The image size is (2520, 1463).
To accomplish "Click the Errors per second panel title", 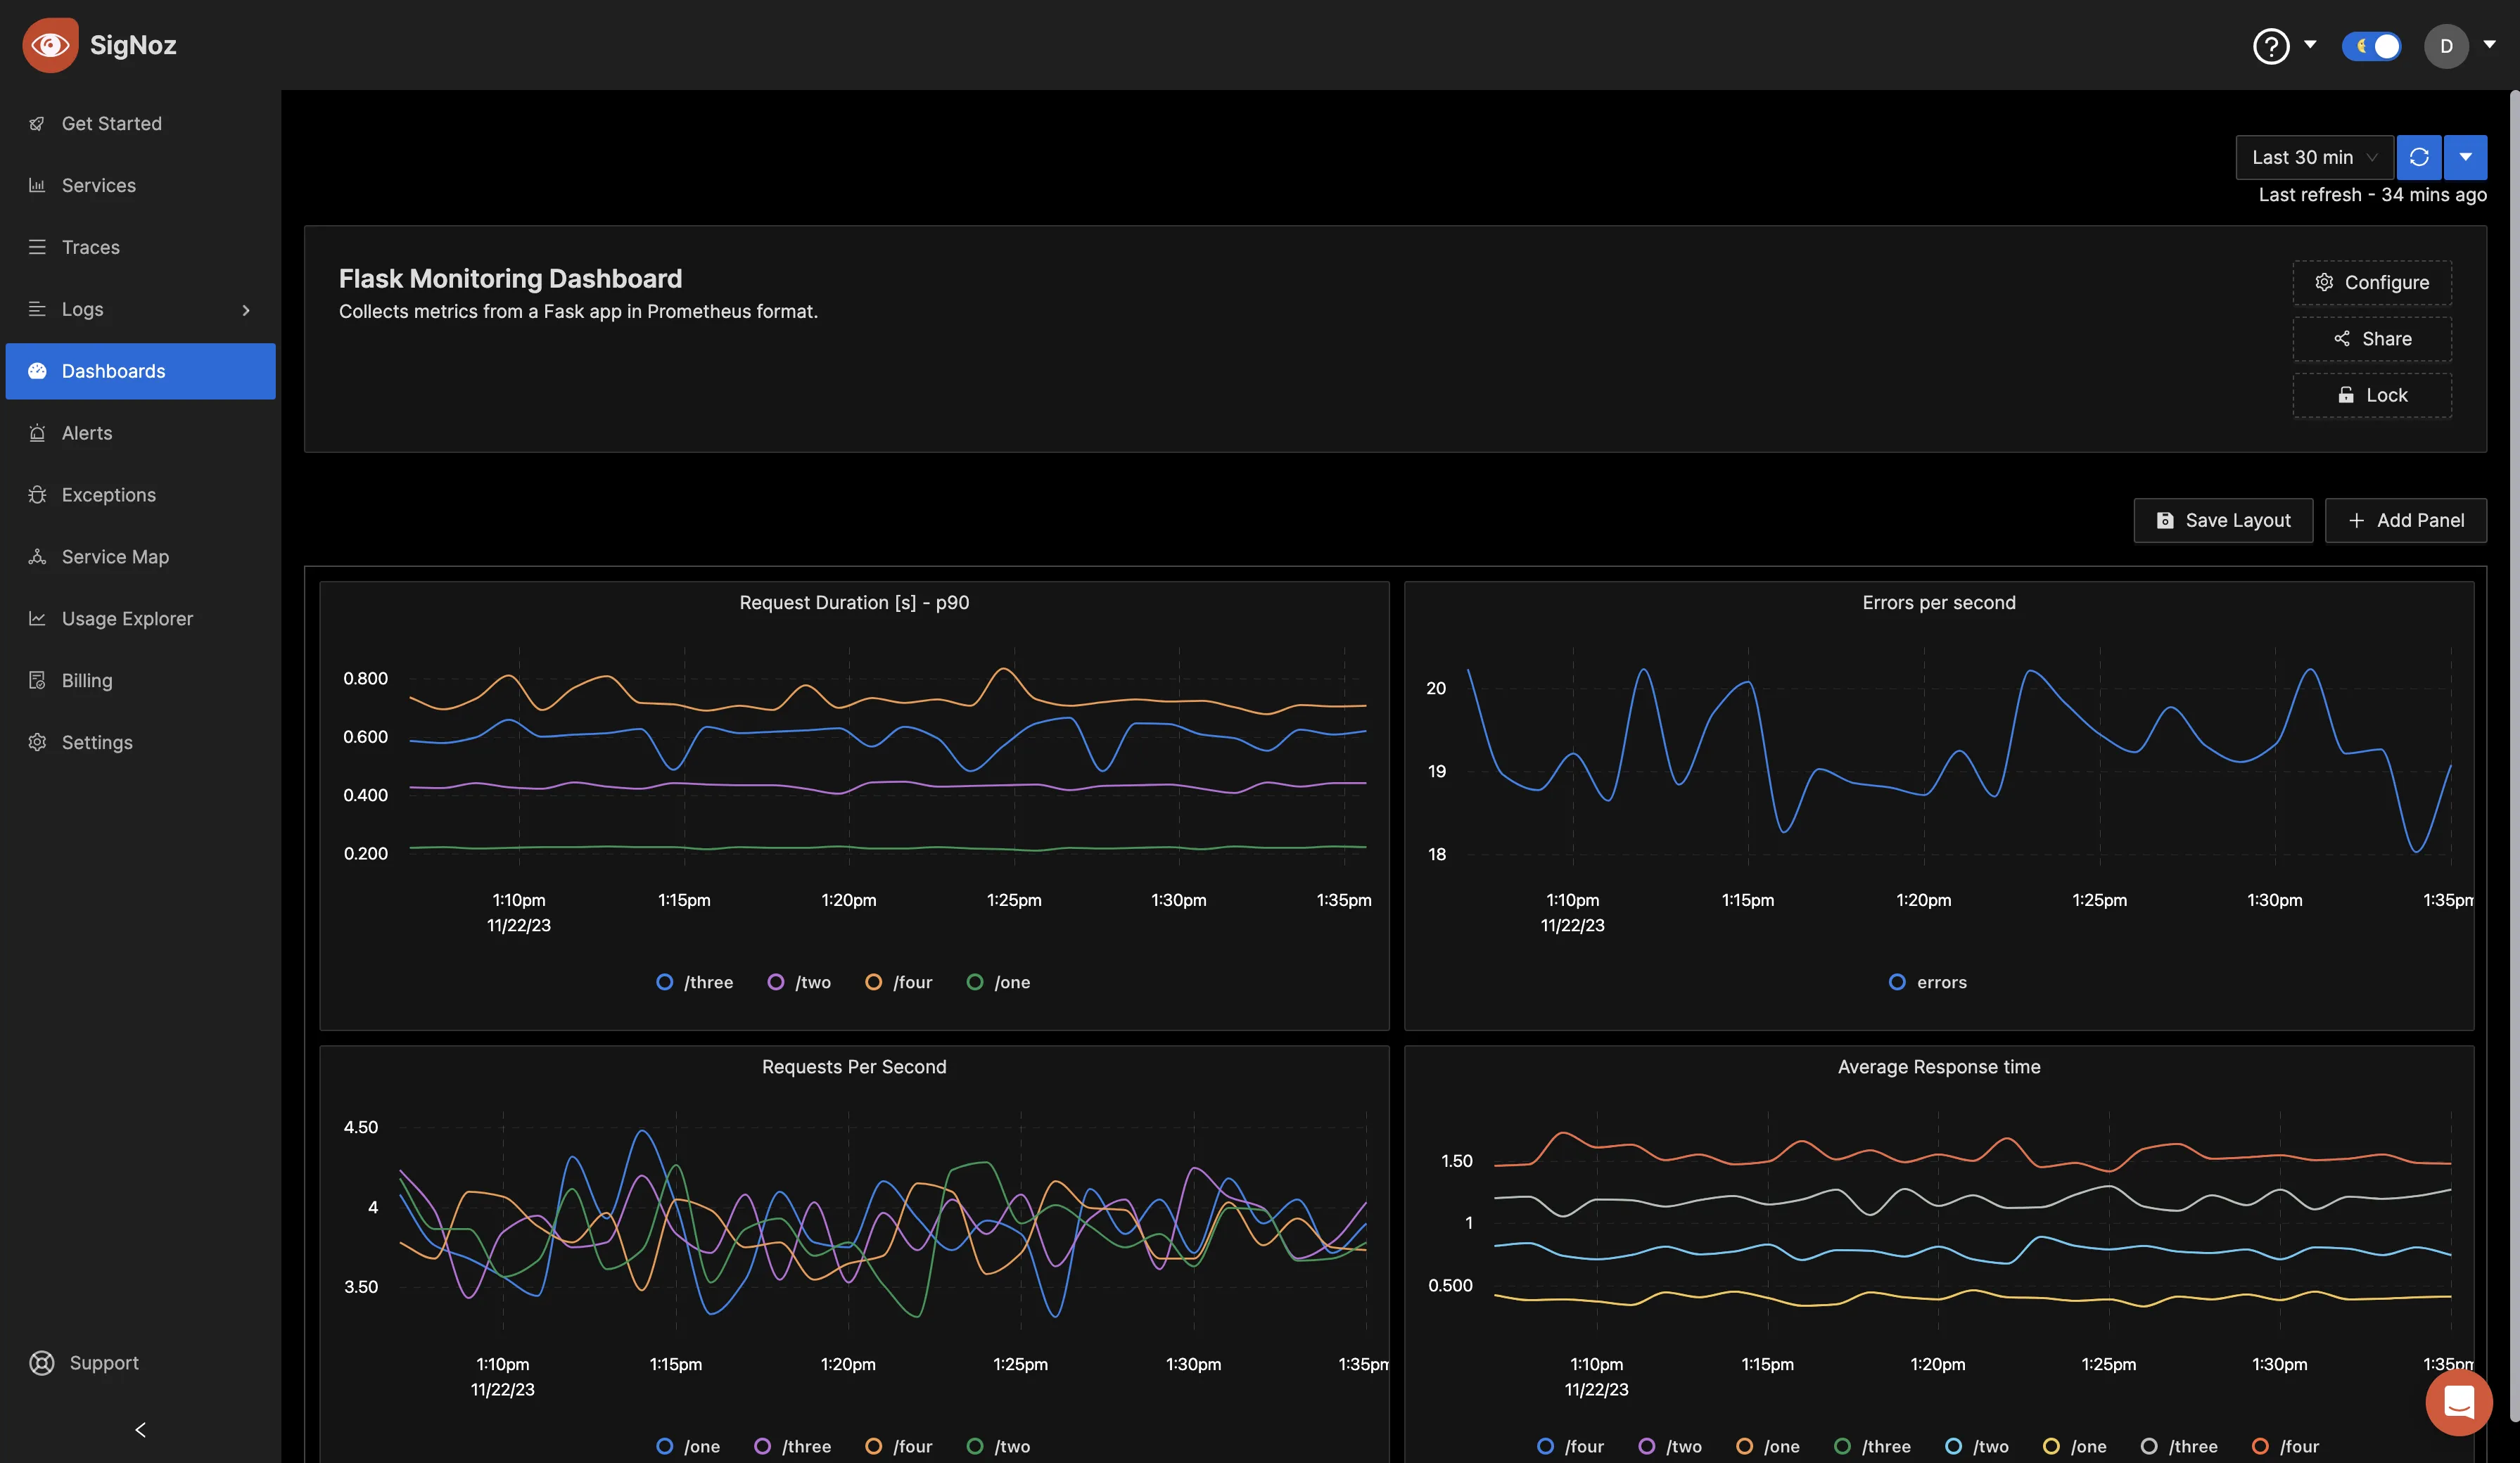I will tap(1939, 602).
